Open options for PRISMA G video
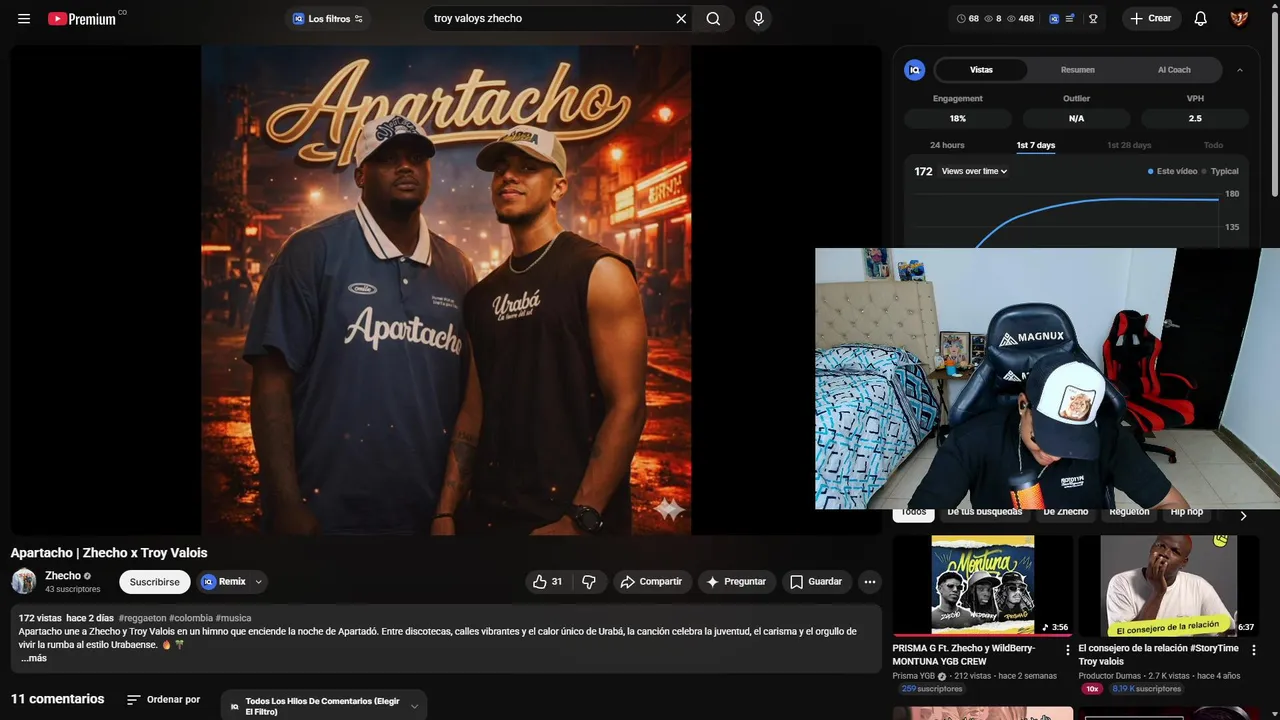This screenshot has width=1280, height=720. [x=1067, y=650]
